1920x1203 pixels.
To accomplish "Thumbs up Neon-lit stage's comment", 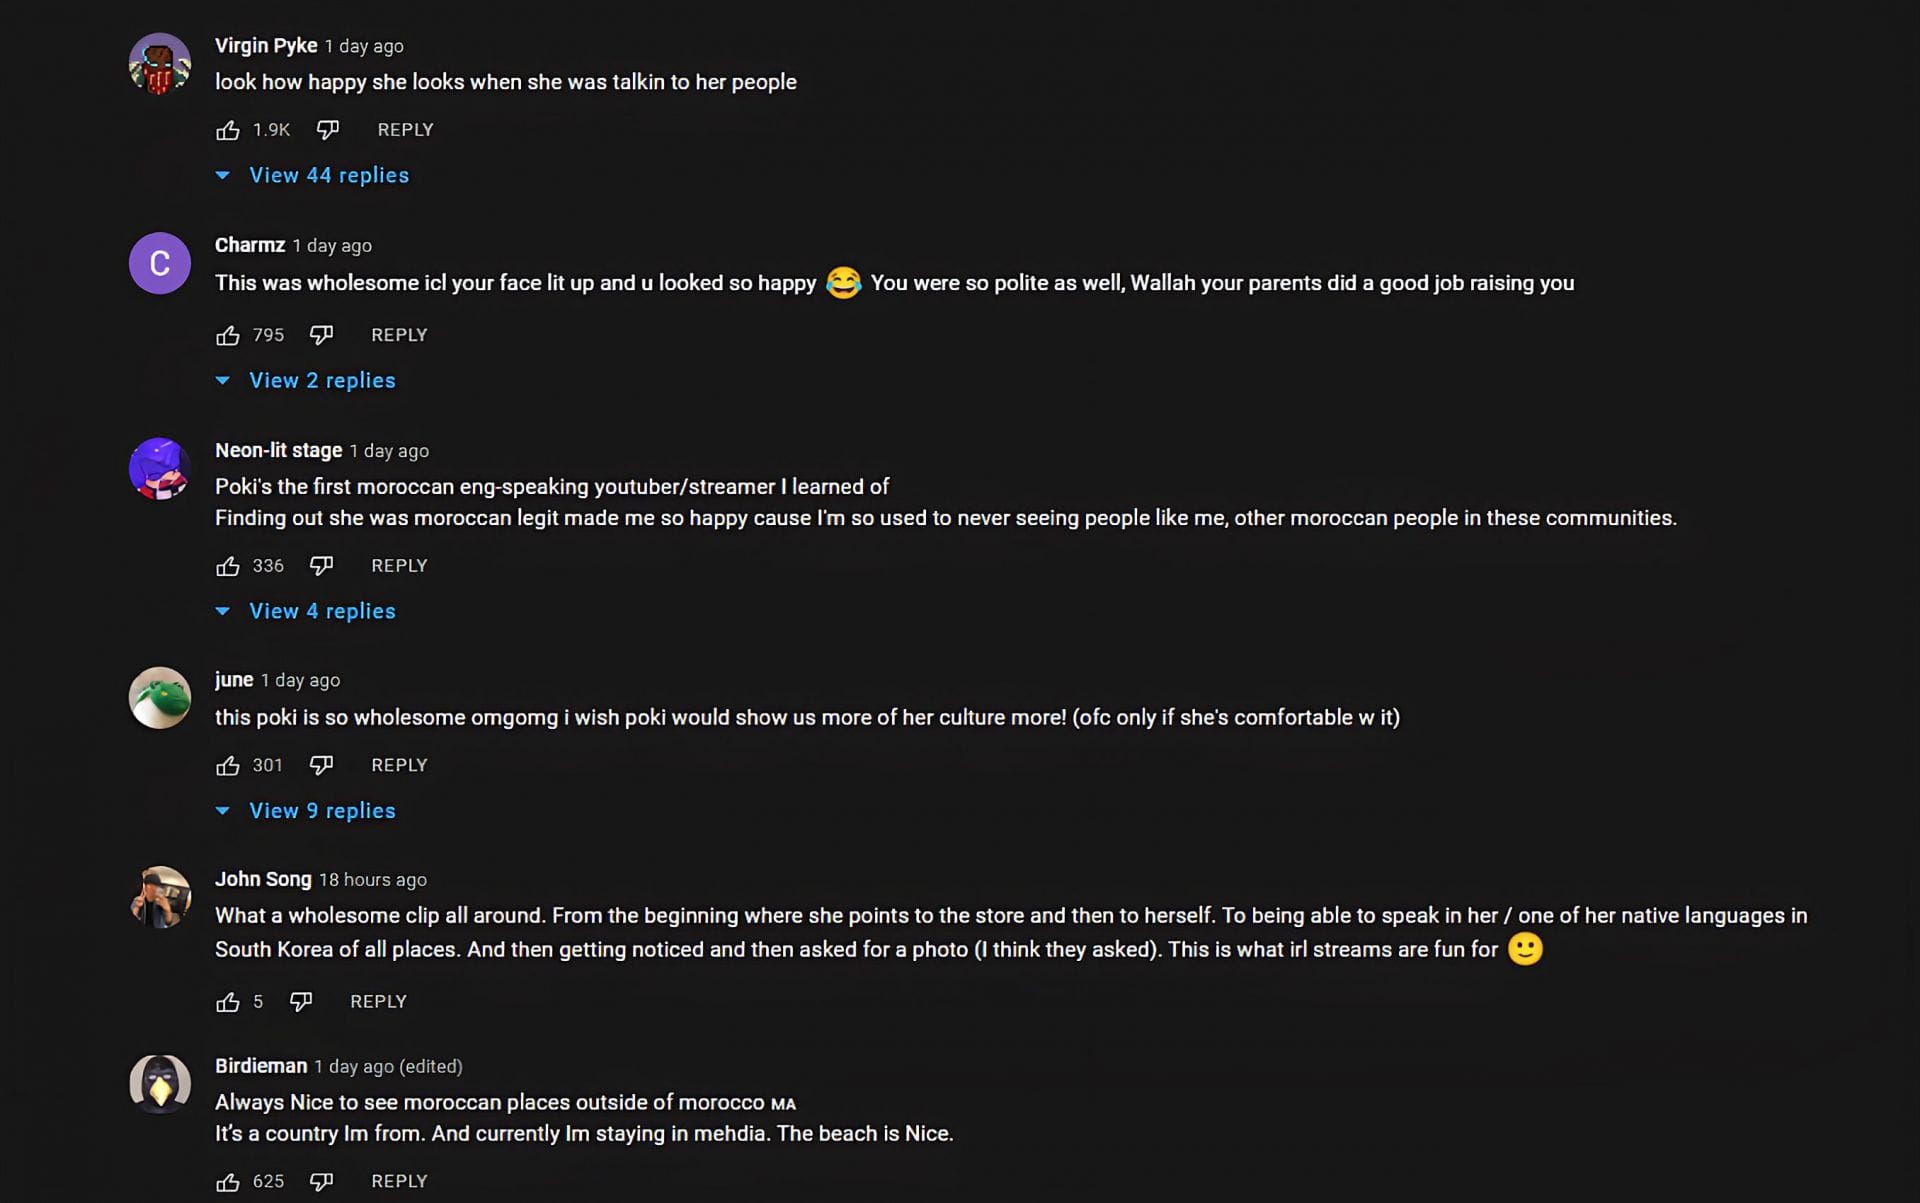I will pos(228,566).
